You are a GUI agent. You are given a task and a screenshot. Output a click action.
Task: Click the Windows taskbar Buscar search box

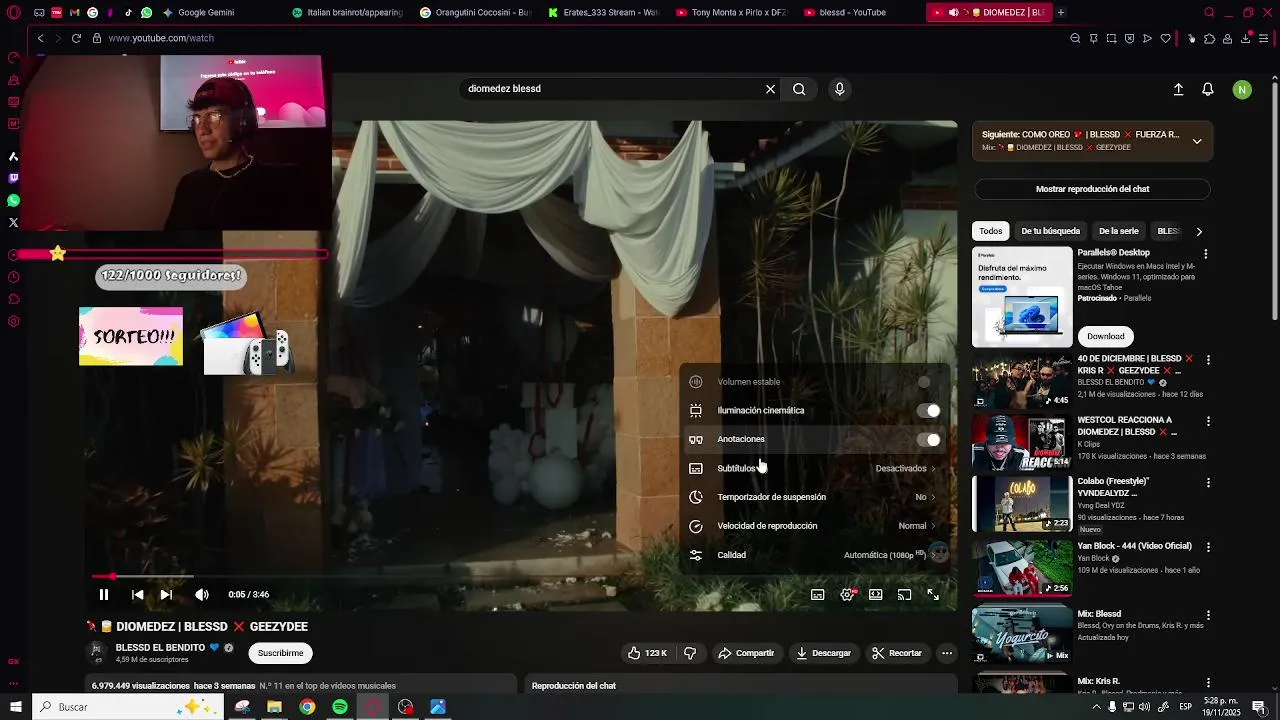tap(130, 707)
